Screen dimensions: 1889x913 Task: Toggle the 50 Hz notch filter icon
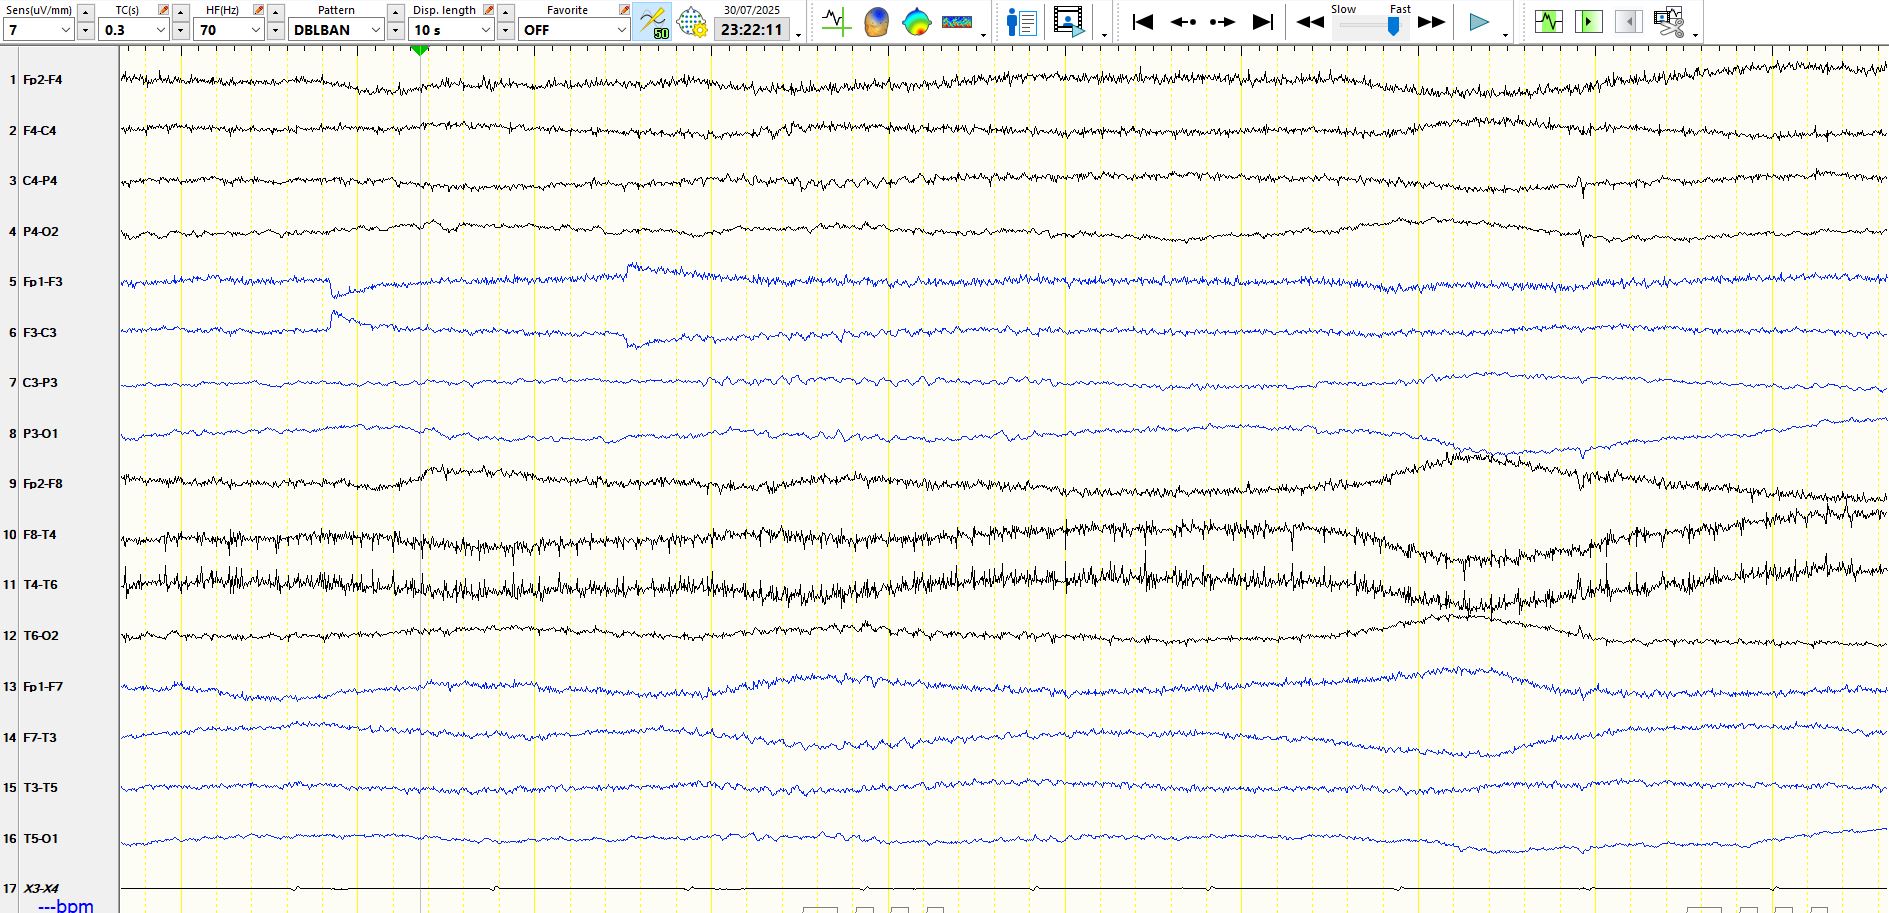point(653,21)
